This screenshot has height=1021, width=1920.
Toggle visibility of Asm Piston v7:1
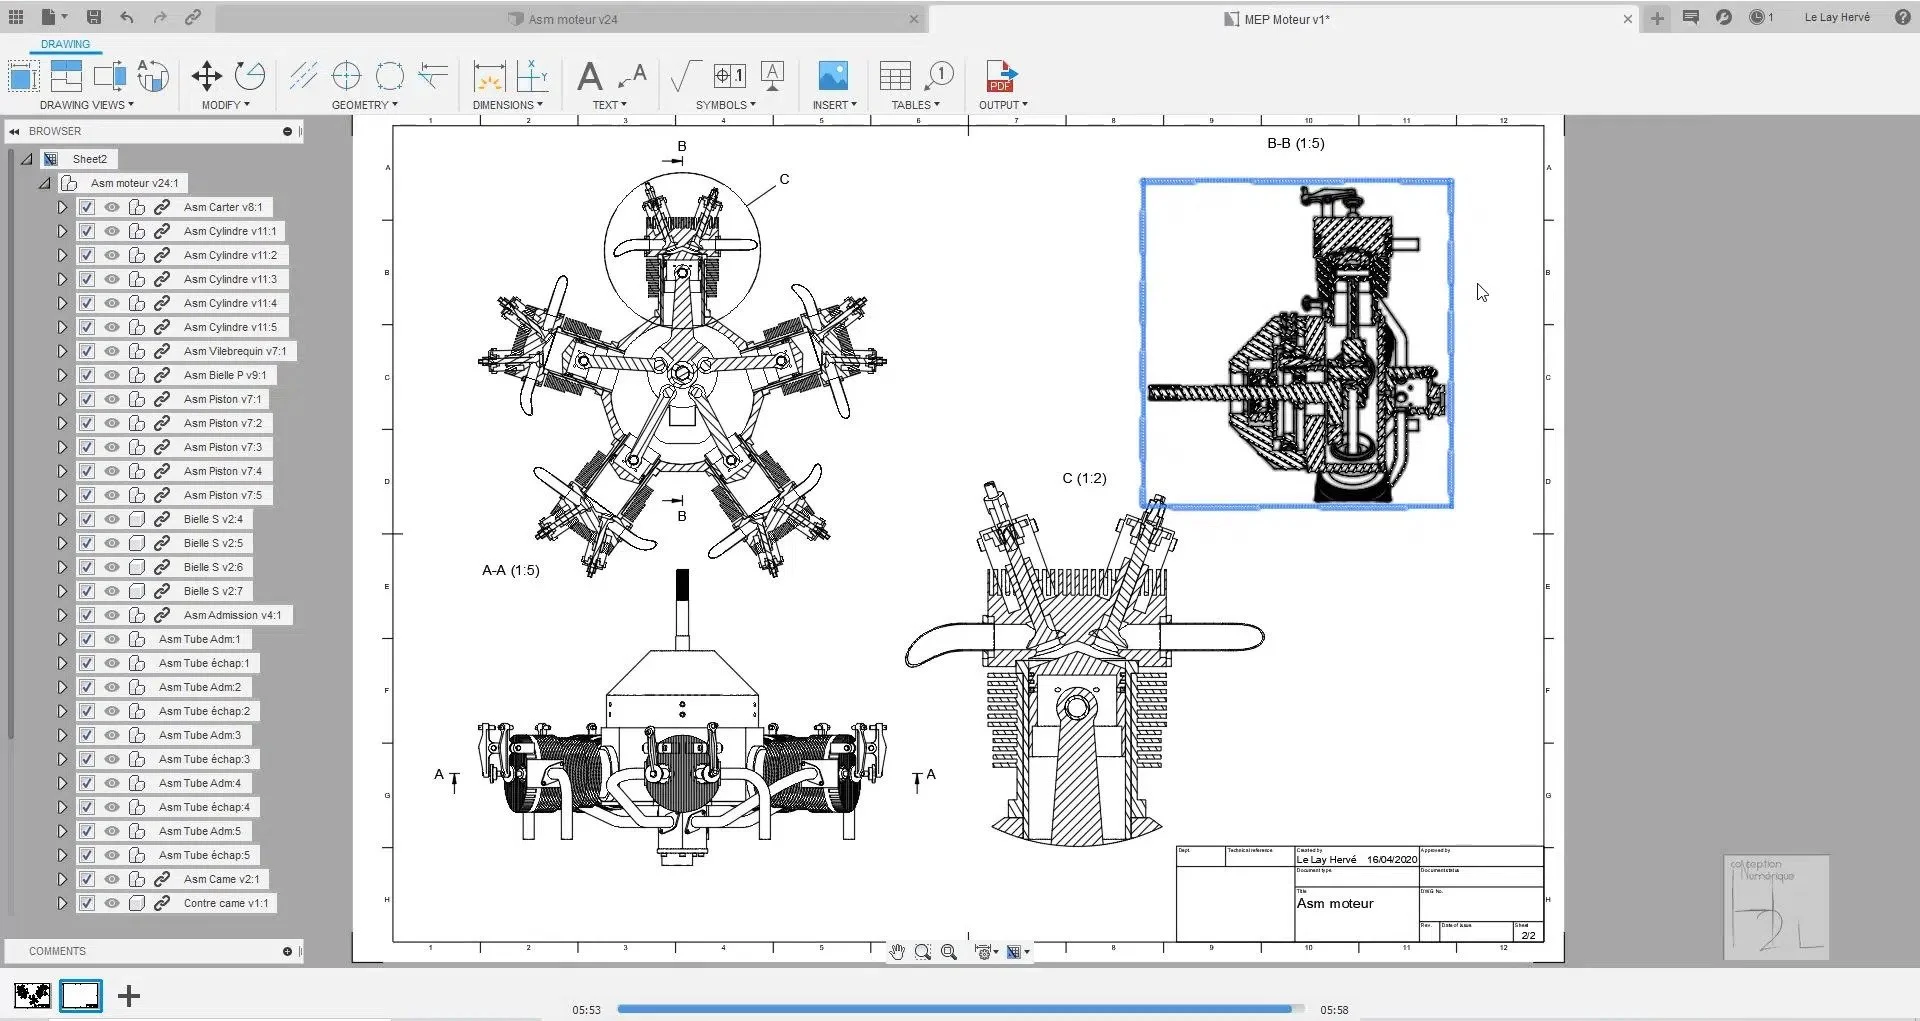tap(112, 399)
